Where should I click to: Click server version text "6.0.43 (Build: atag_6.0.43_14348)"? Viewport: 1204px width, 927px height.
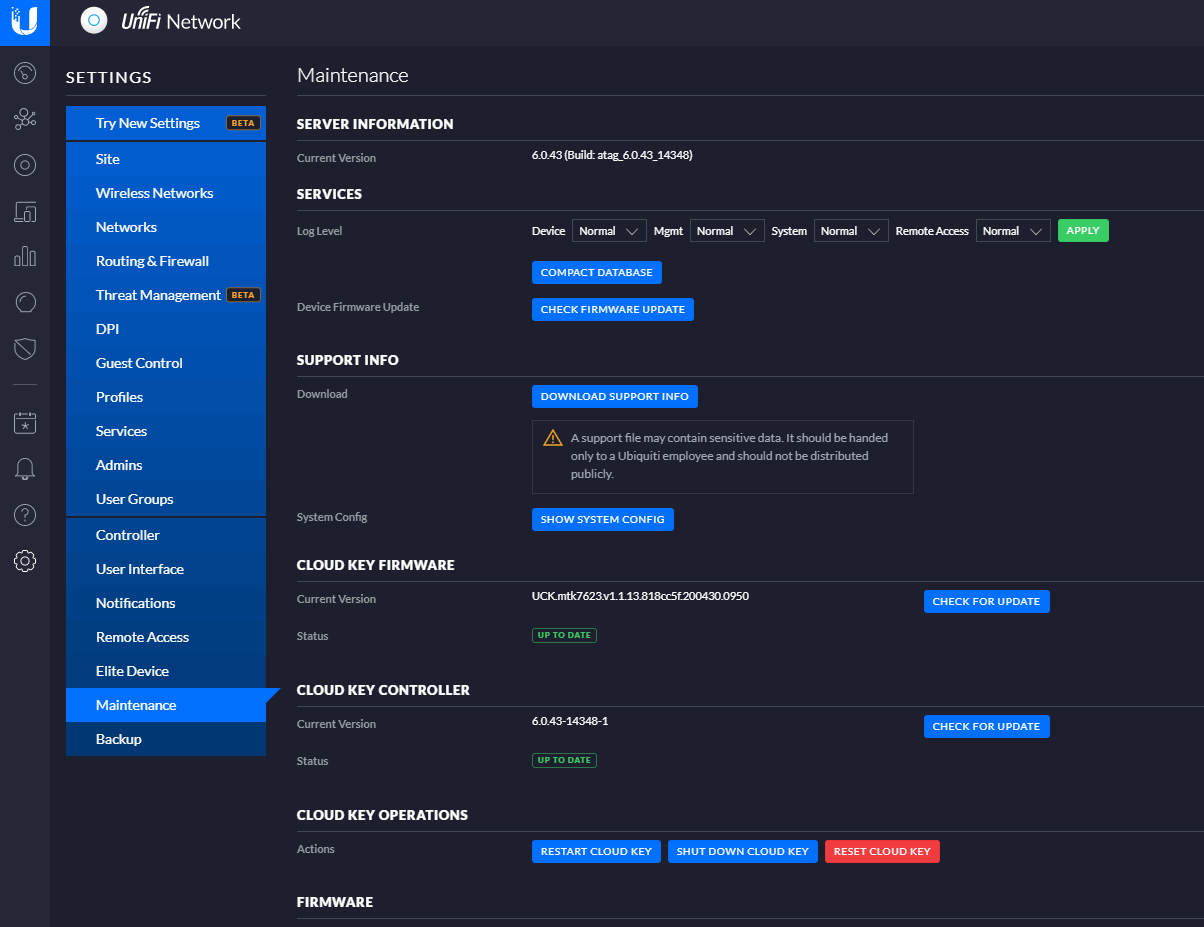[x=612, y=156]
